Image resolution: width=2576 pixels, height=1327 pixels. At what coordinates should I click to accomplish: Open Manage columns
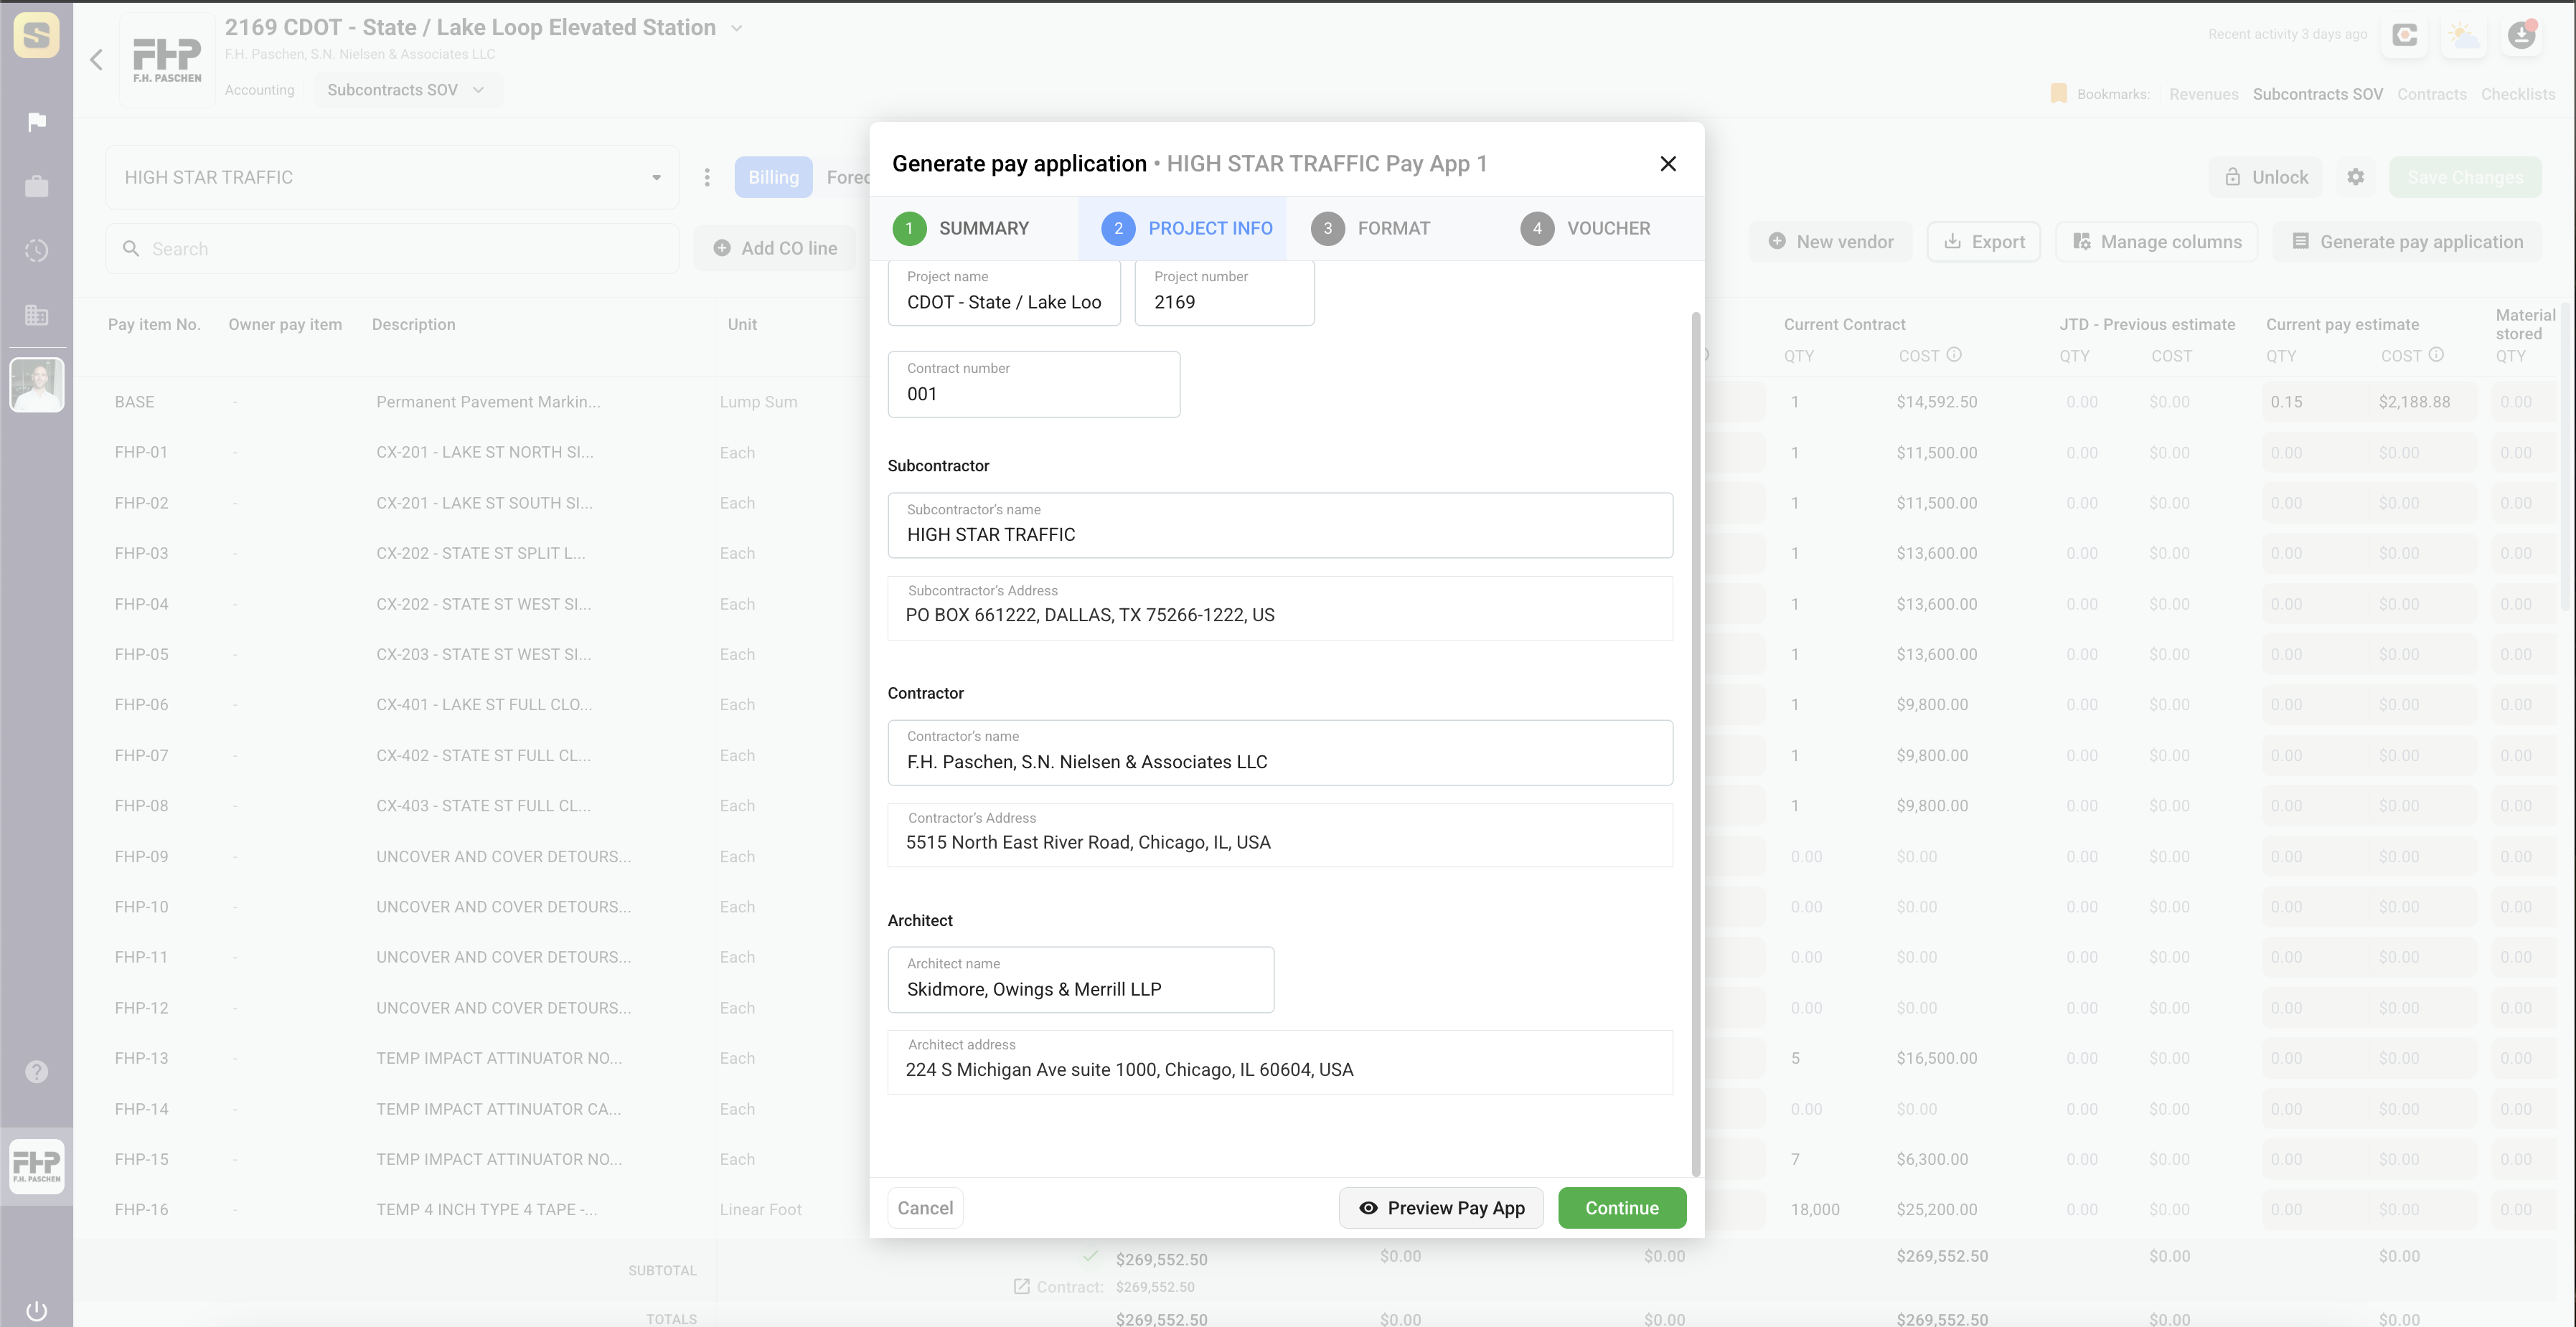coord(2157,242)
